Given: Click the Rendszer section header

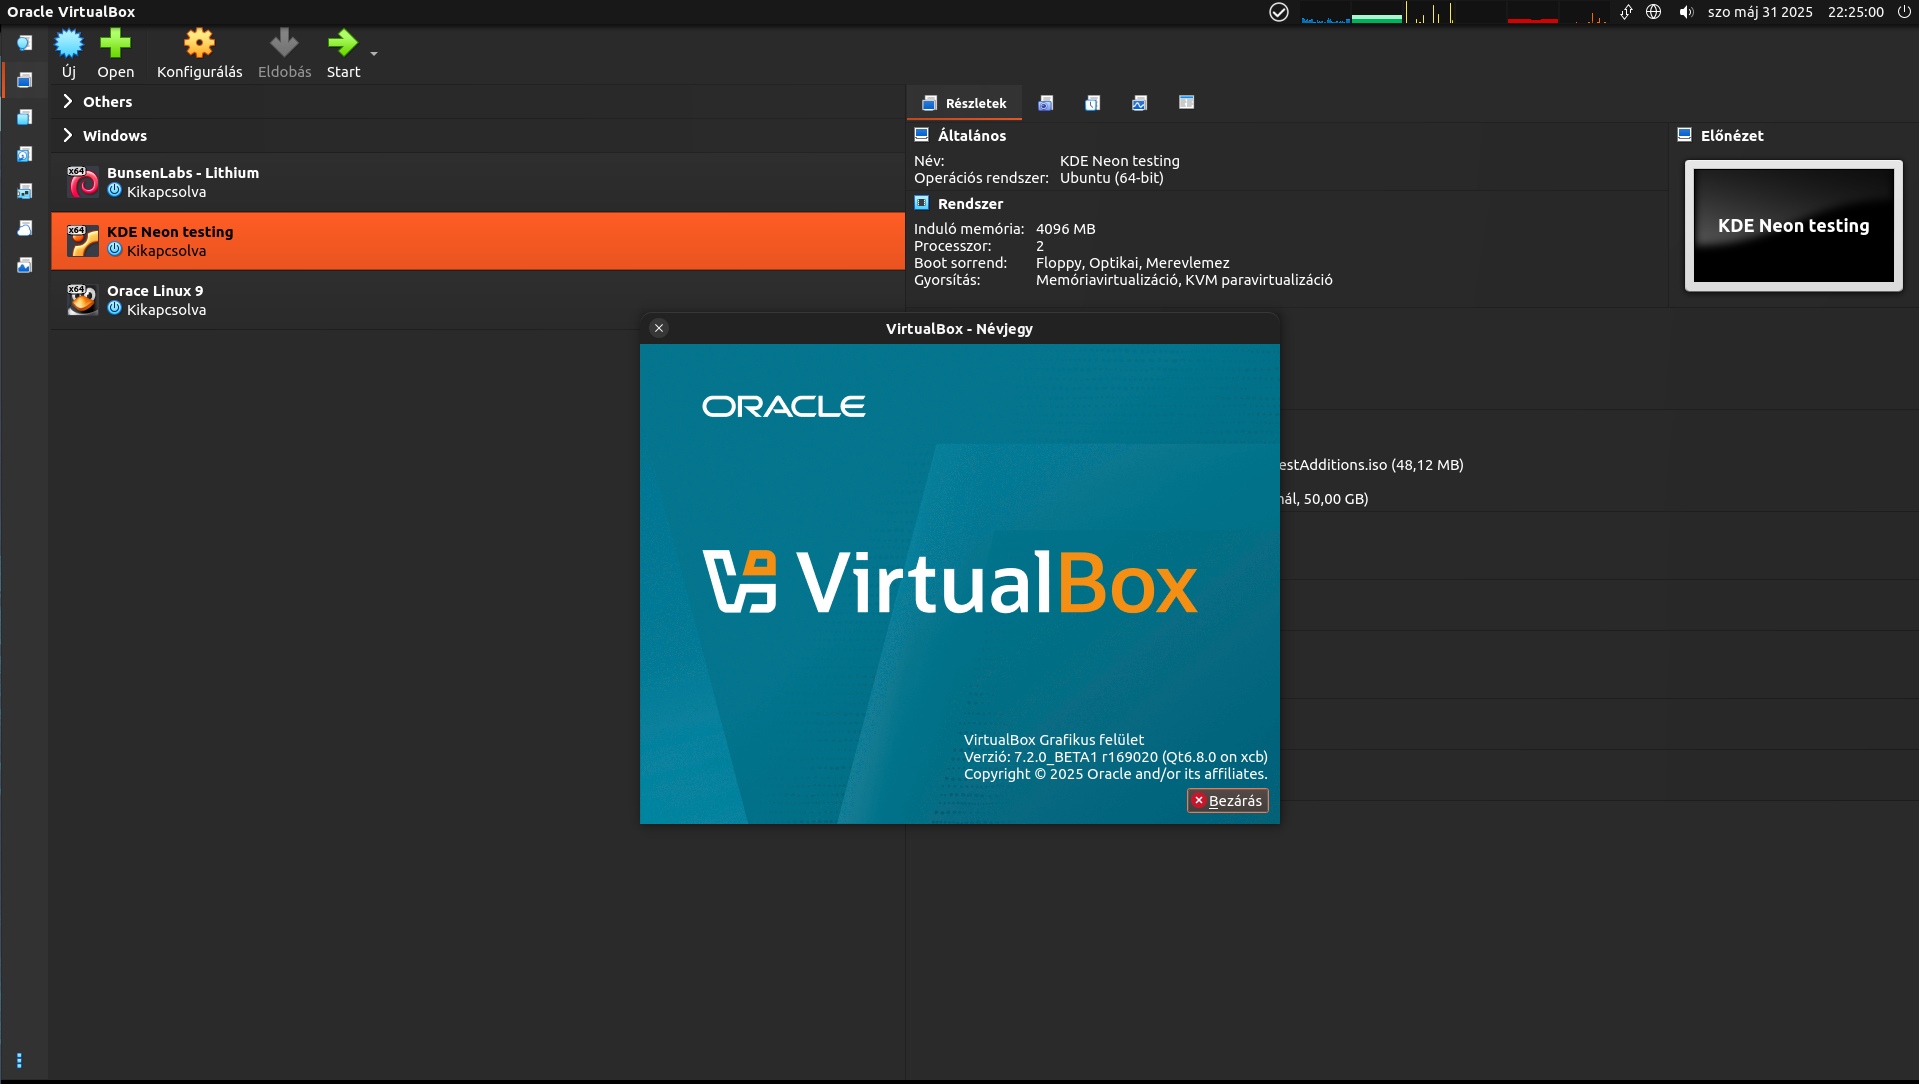Looking at the screenshot, I should point(970,203).
